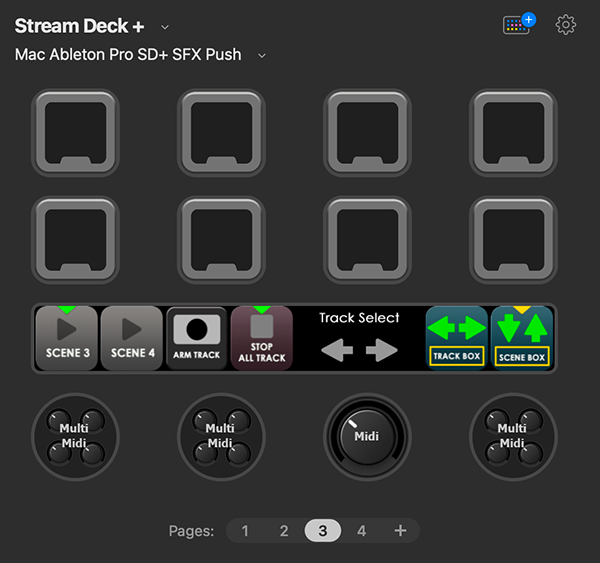Click the Track Select right arrow

tap(382, 350)
